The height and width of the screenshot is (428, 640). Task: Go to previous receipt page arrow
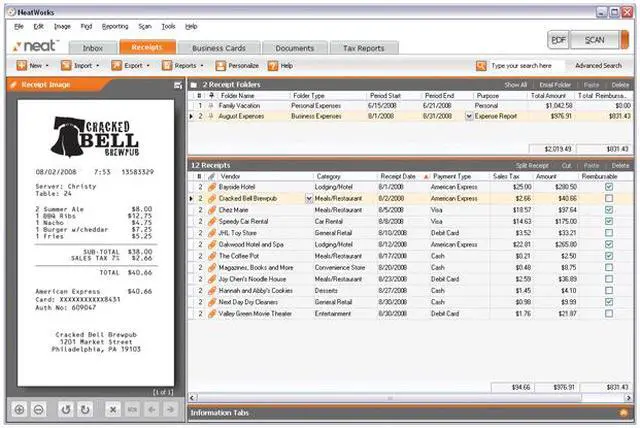(x=152, y=409)
